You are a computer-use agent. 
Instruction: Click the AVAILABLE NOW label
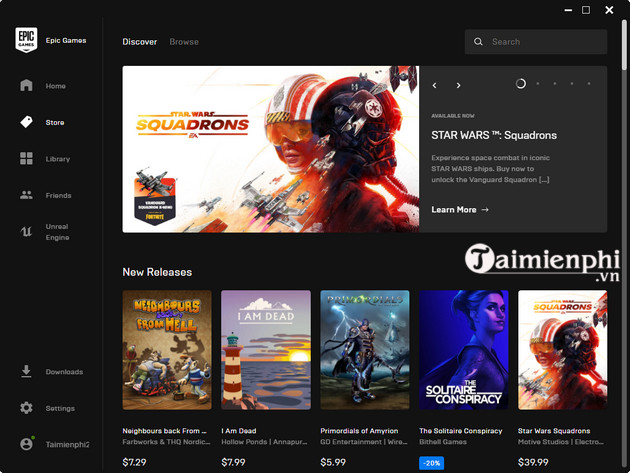point(453,116)
